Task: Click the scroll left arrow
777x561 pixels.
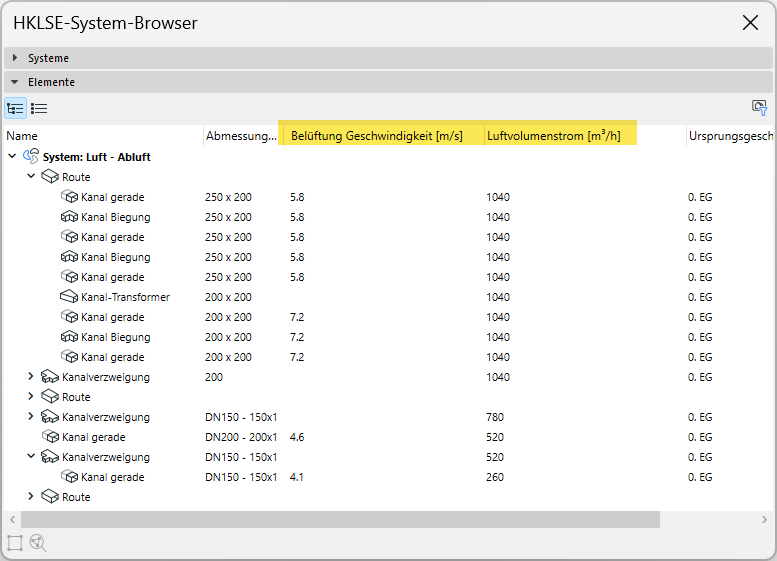Action: point(13,519)
